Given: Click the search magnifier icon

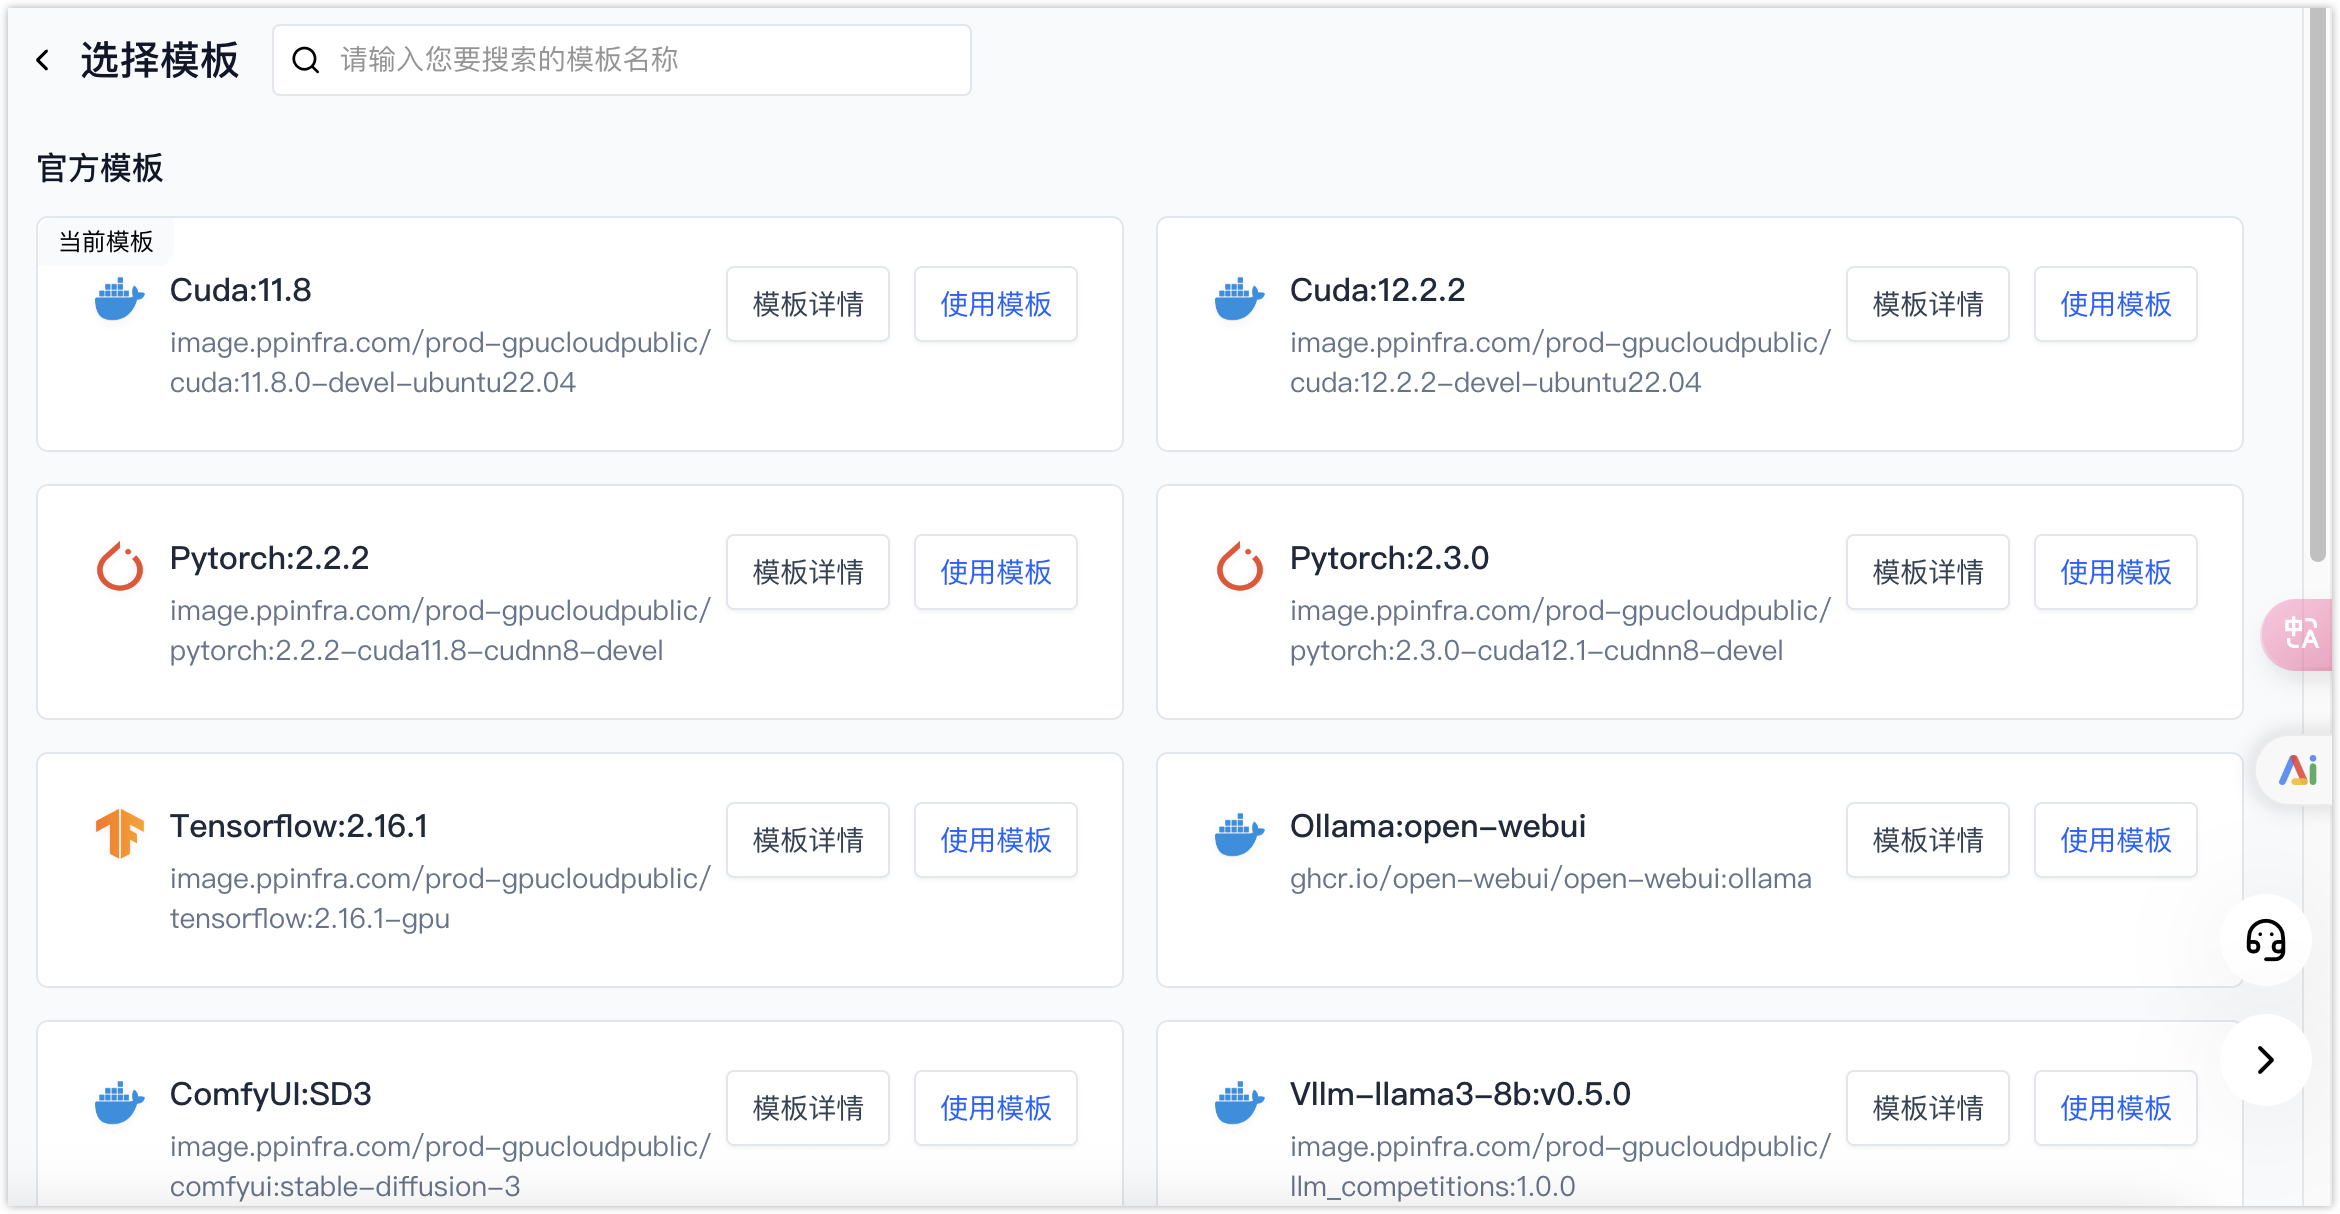Looking at the screenshot, I should [x=306, y=61].
